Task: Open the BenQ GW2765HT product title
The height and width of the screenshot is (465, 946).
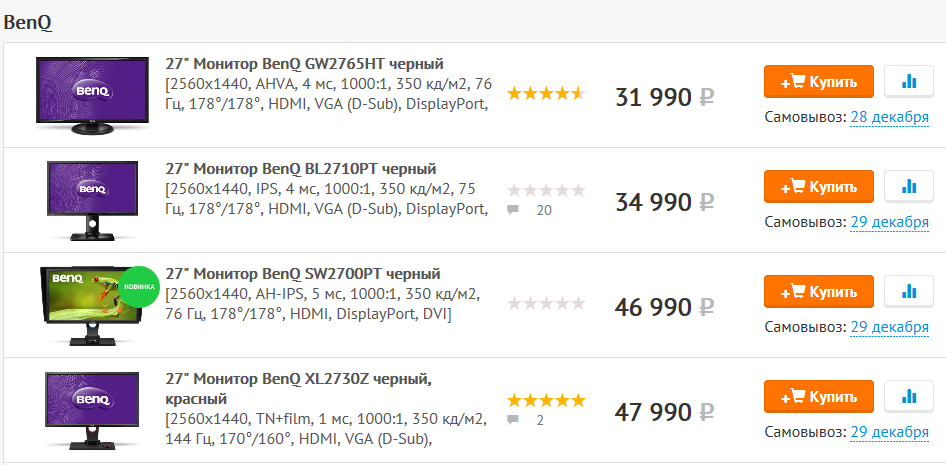Action: click(x=304, y=64)
